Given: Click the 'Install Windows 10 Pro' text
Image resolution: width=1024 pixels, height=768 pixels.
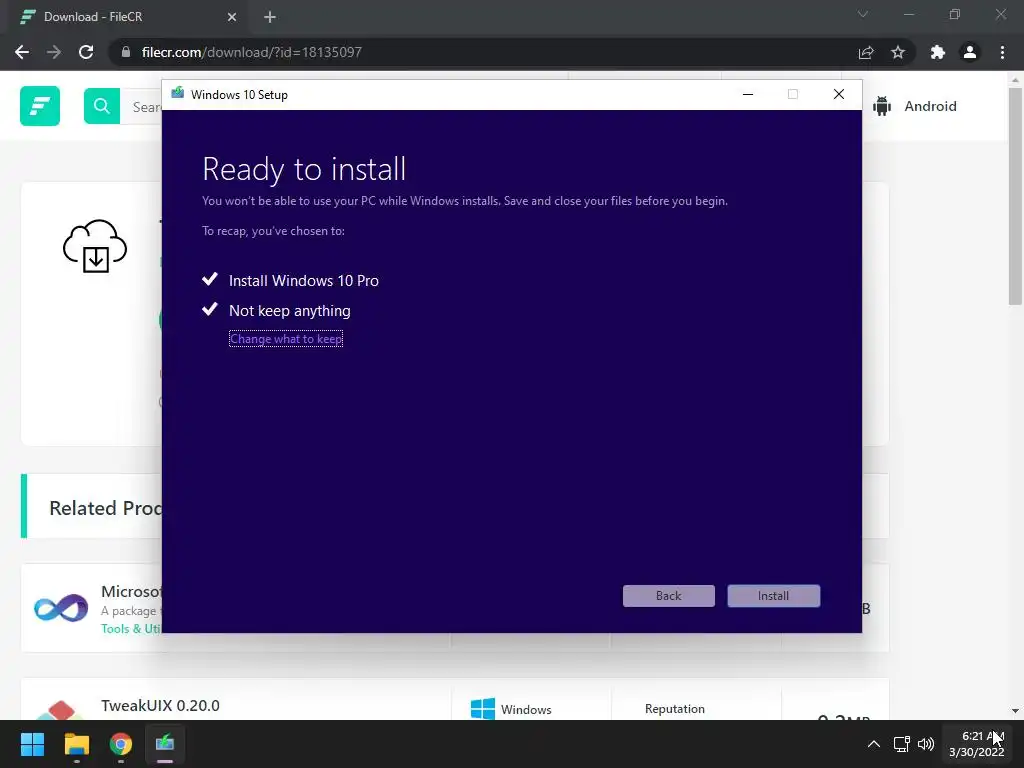Looking at the screenshot, I should point(304,281).
